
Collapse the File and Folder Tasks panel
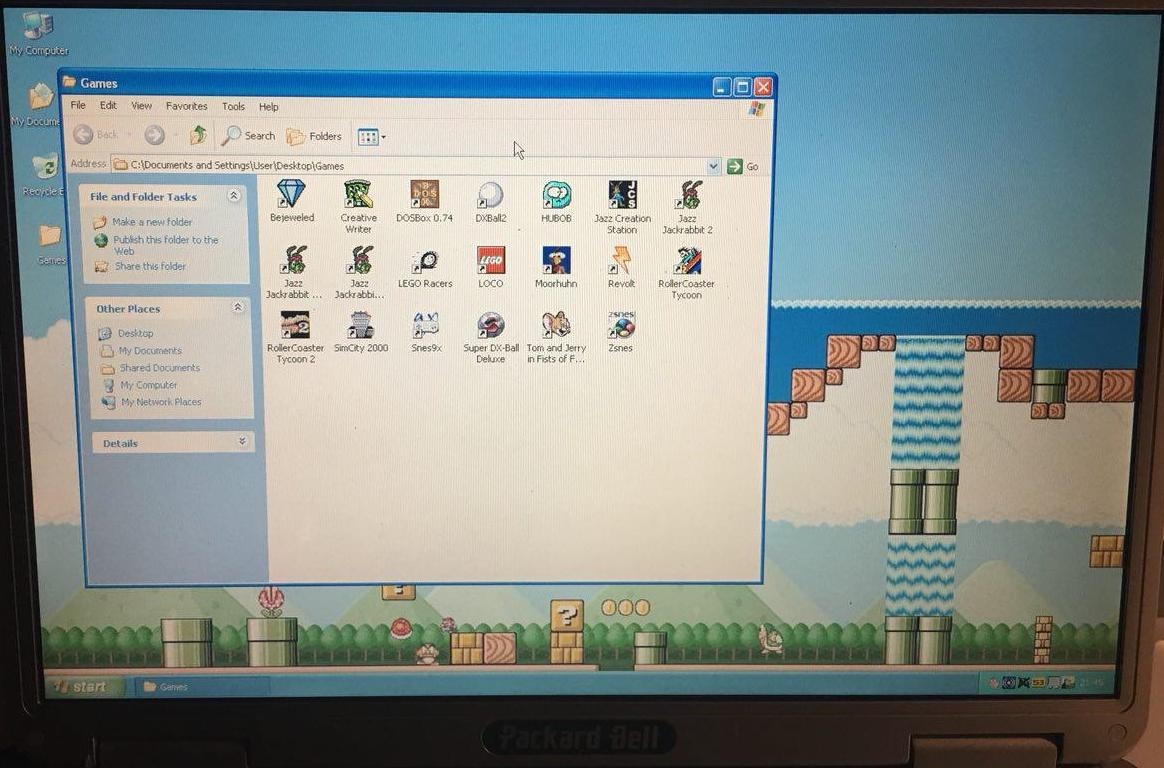234,196
